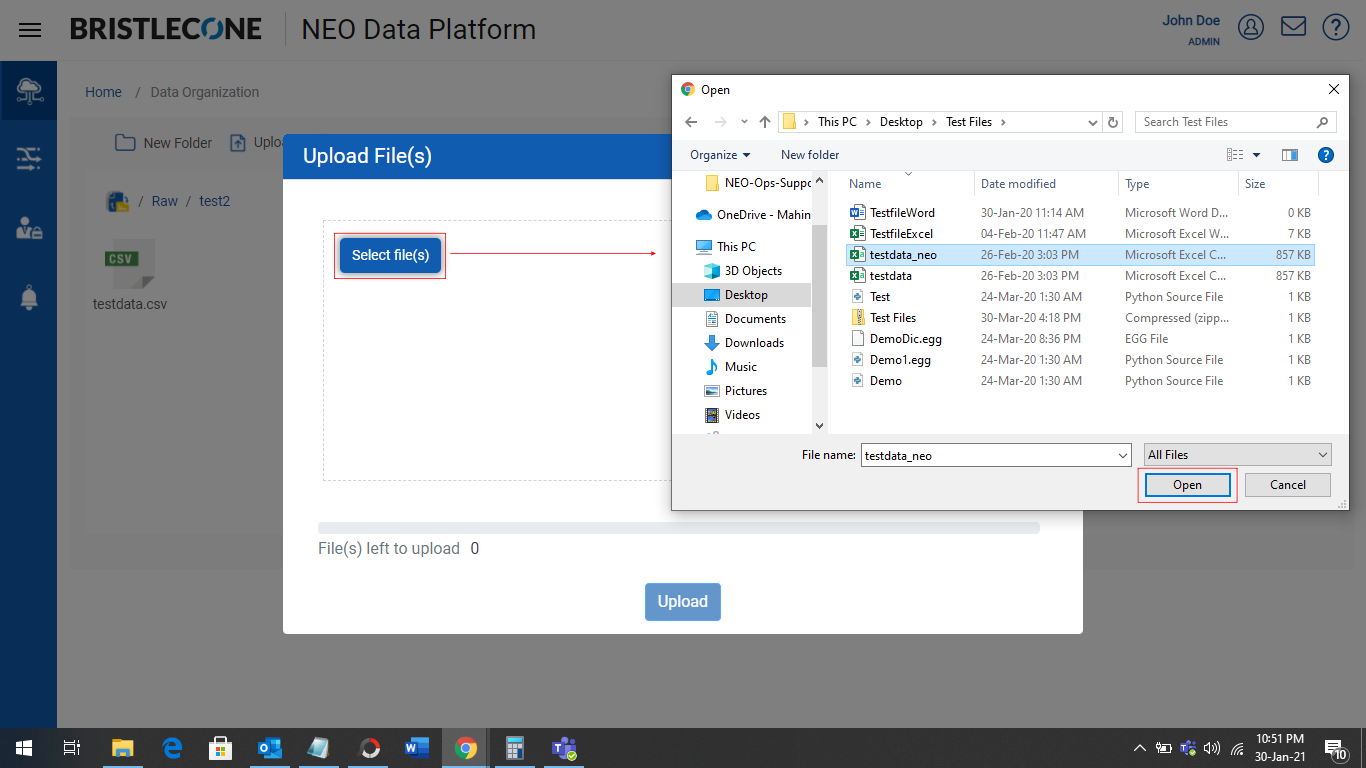Screen dimensions: 1366x768
Task: Open Microsoft Teams from the taskbar
Action: (x=564, y=748)
